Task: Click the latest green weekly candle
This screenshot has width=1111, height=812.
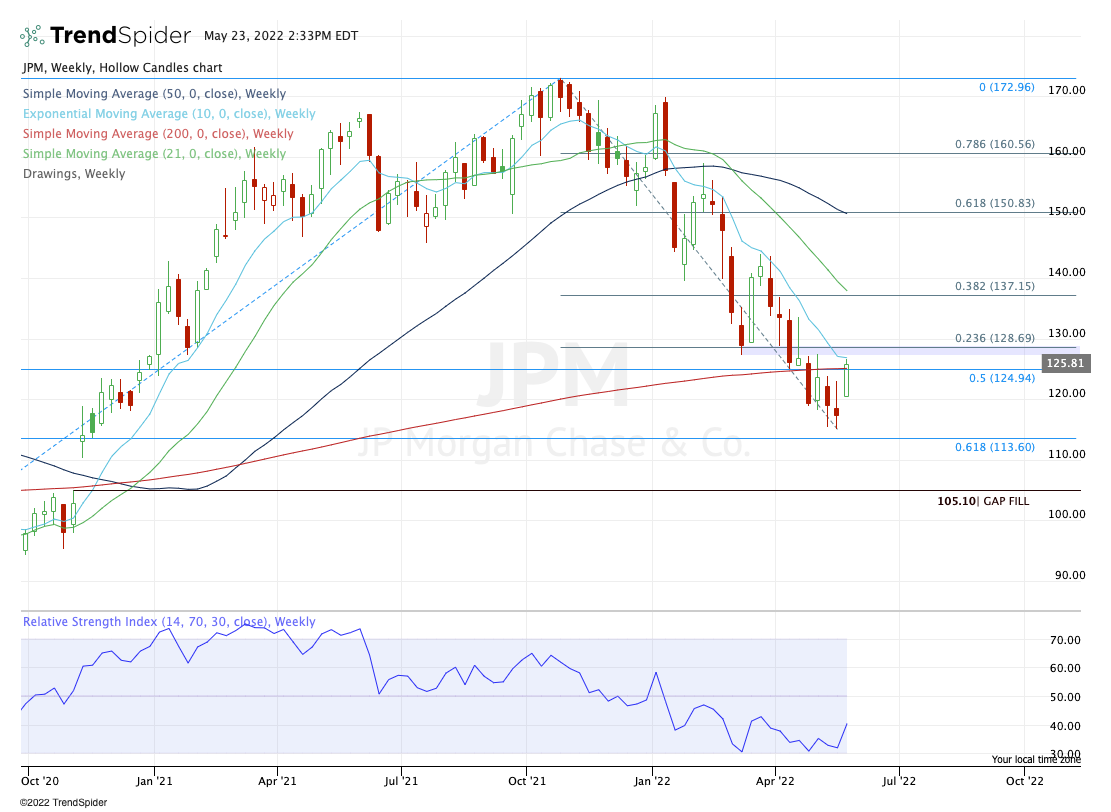Action: pyautogui.click(x=846, y=380)
